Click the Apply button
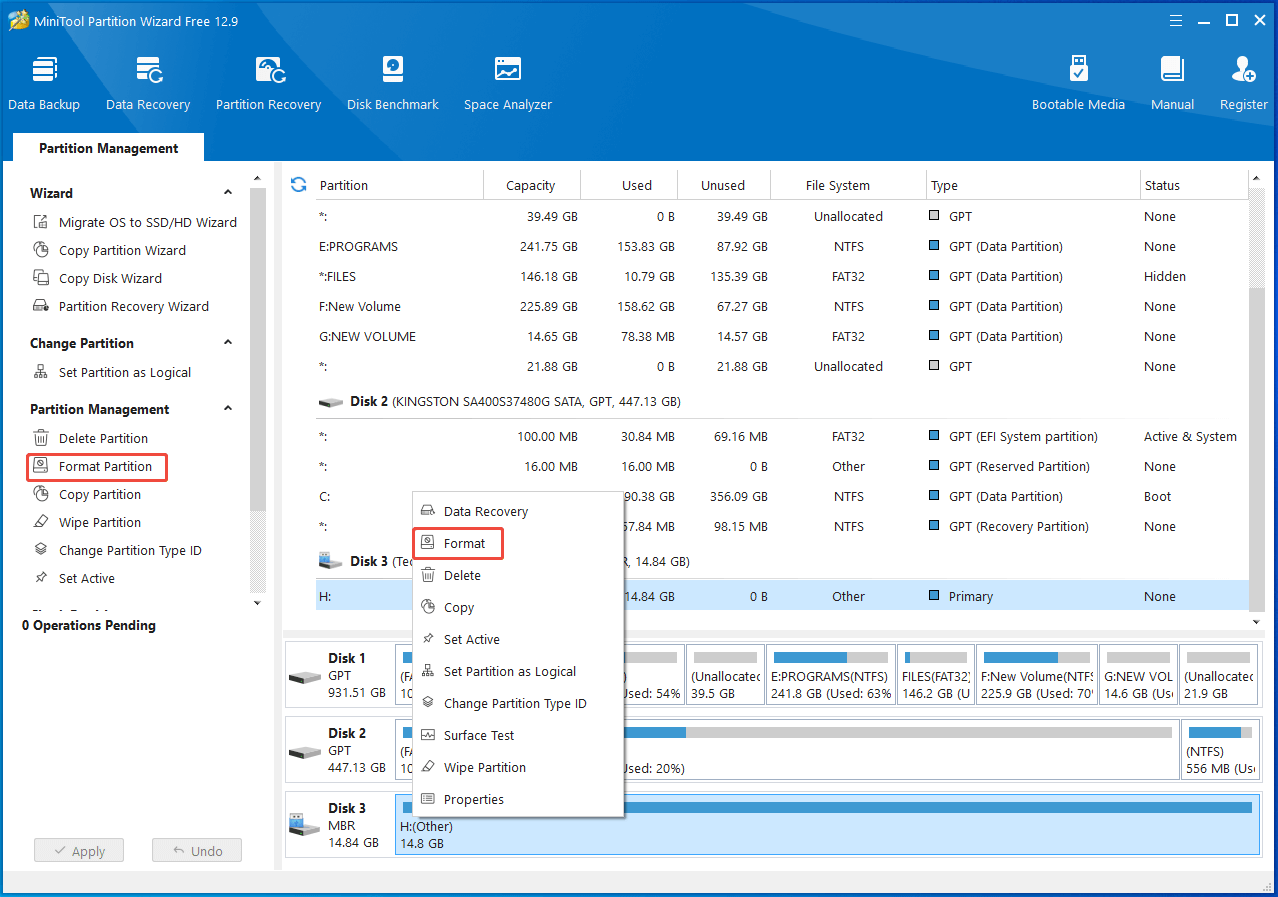The height and width of the screenshot is (897, 1278). (x=78, y=851)
